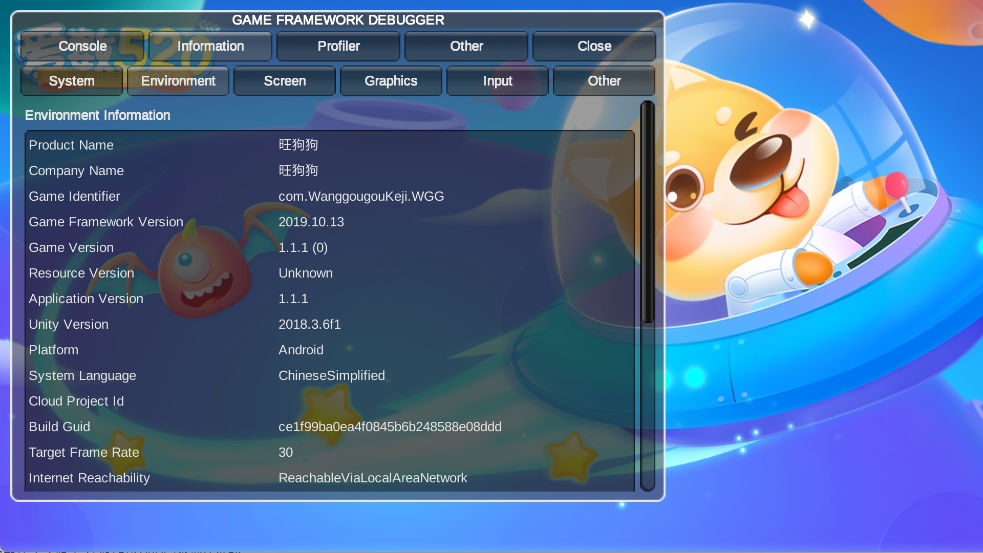The image size is (983, 553).
Task: Click the Target Frame Rate label
Action: [x=84, y=453]
